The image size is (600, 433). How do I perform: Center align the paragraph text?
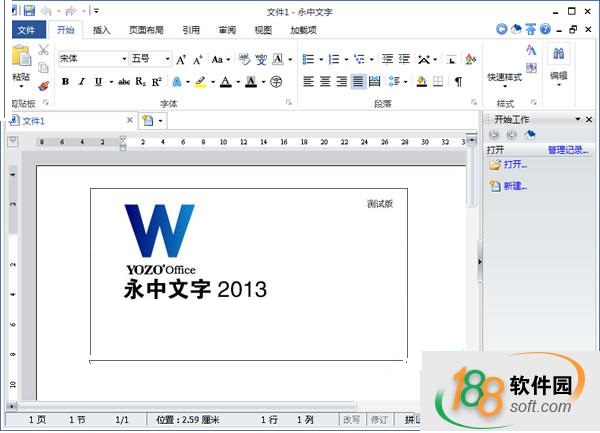[x=325, y=82]
